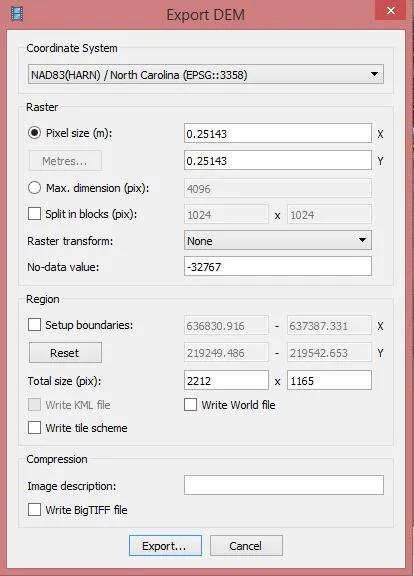
Task: Click the Export... button
Action: pos(165,546)
